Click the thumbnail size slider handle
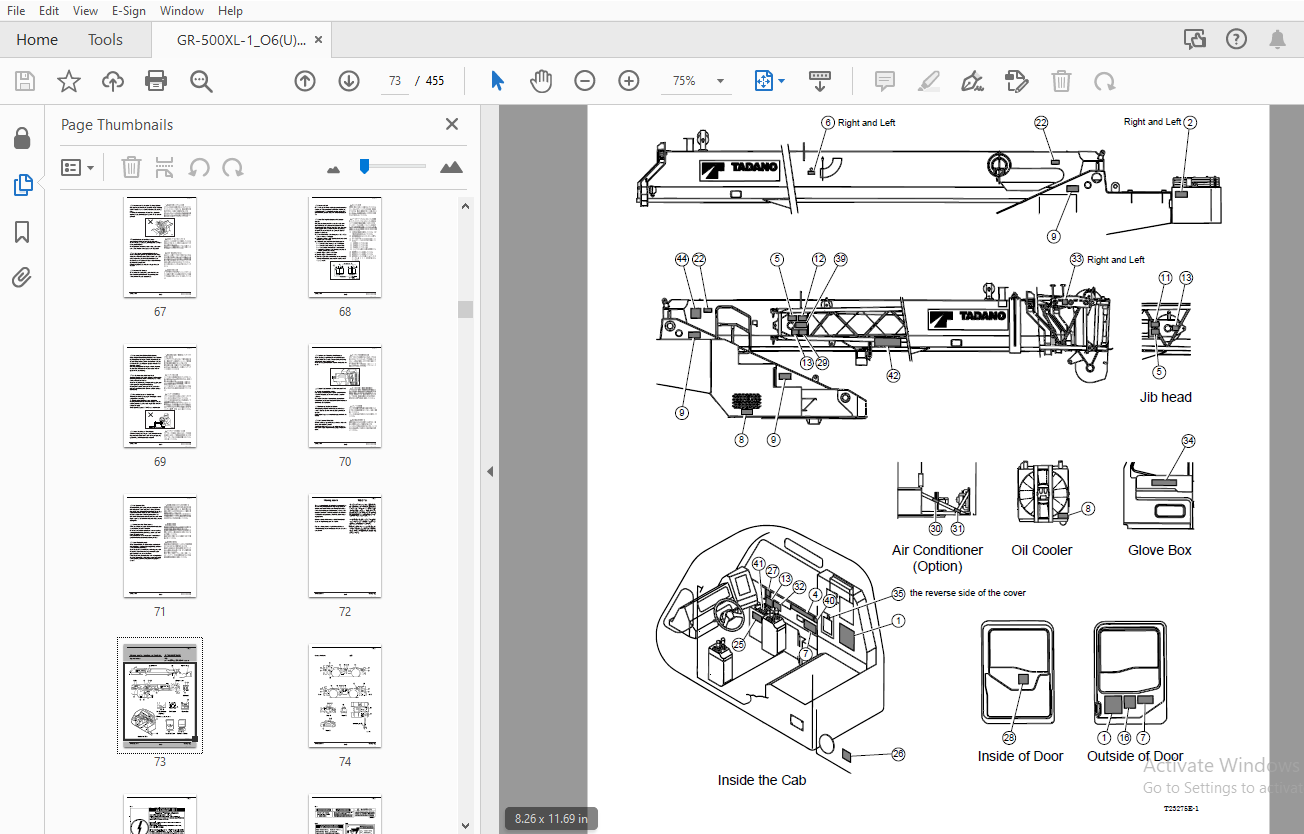Viewport: 1304px width, 834px height. click(365, 166)
